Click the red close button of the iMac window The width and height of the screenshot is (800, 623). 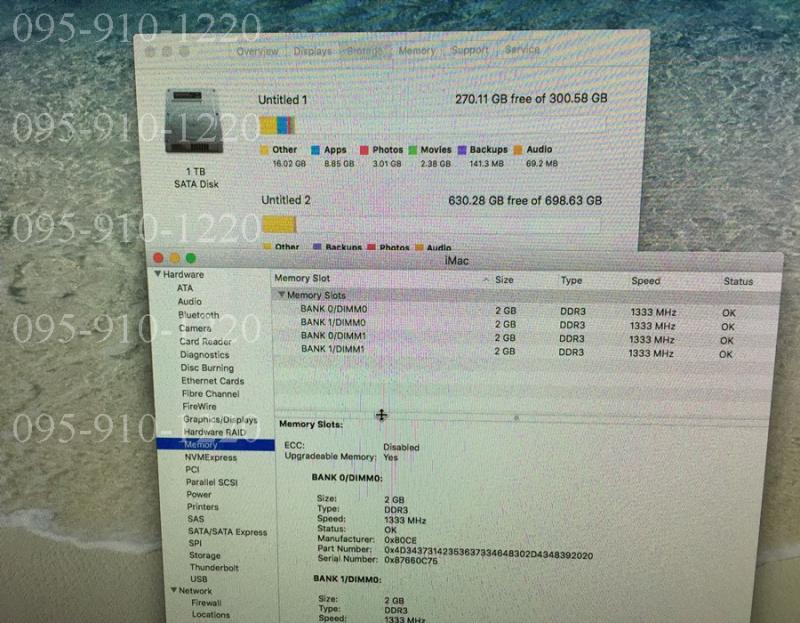coord(158,258)
